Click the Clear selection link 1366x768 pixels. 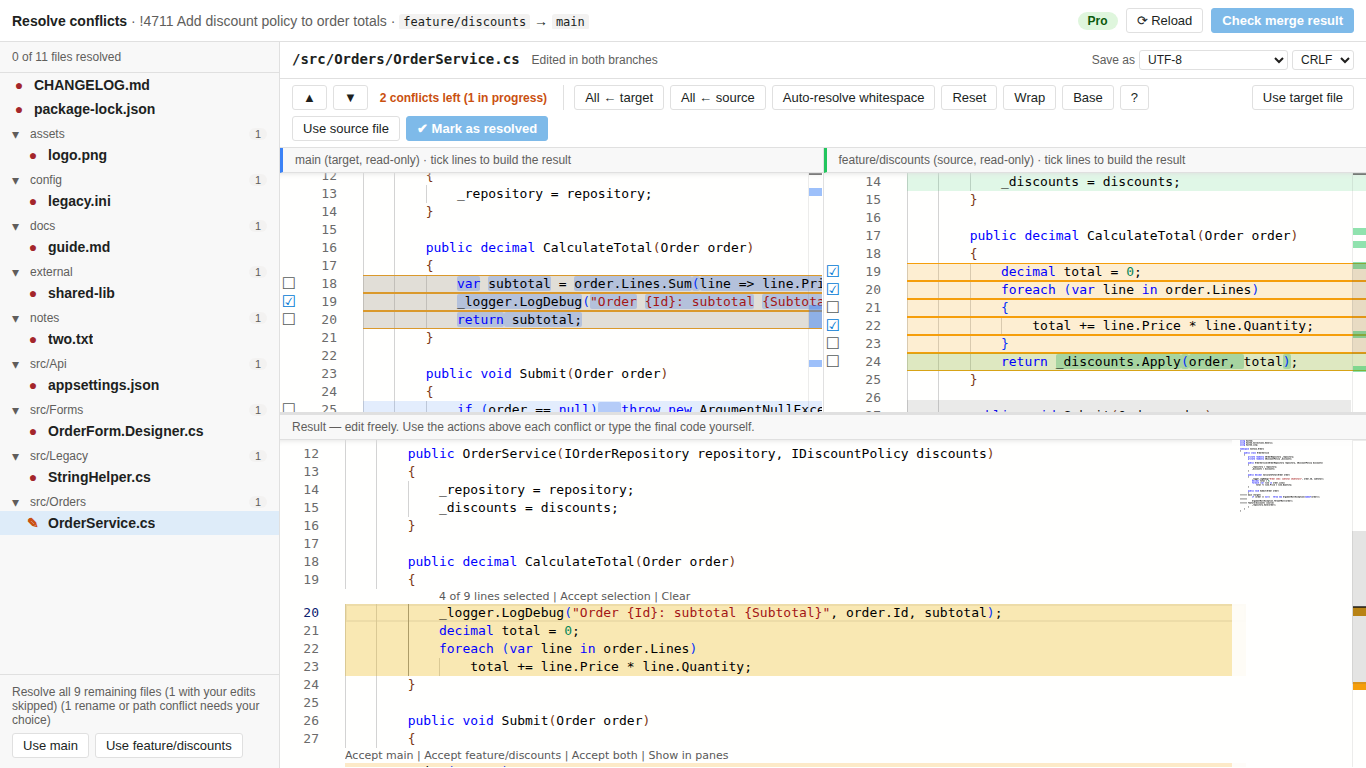(x=676, y=596)
